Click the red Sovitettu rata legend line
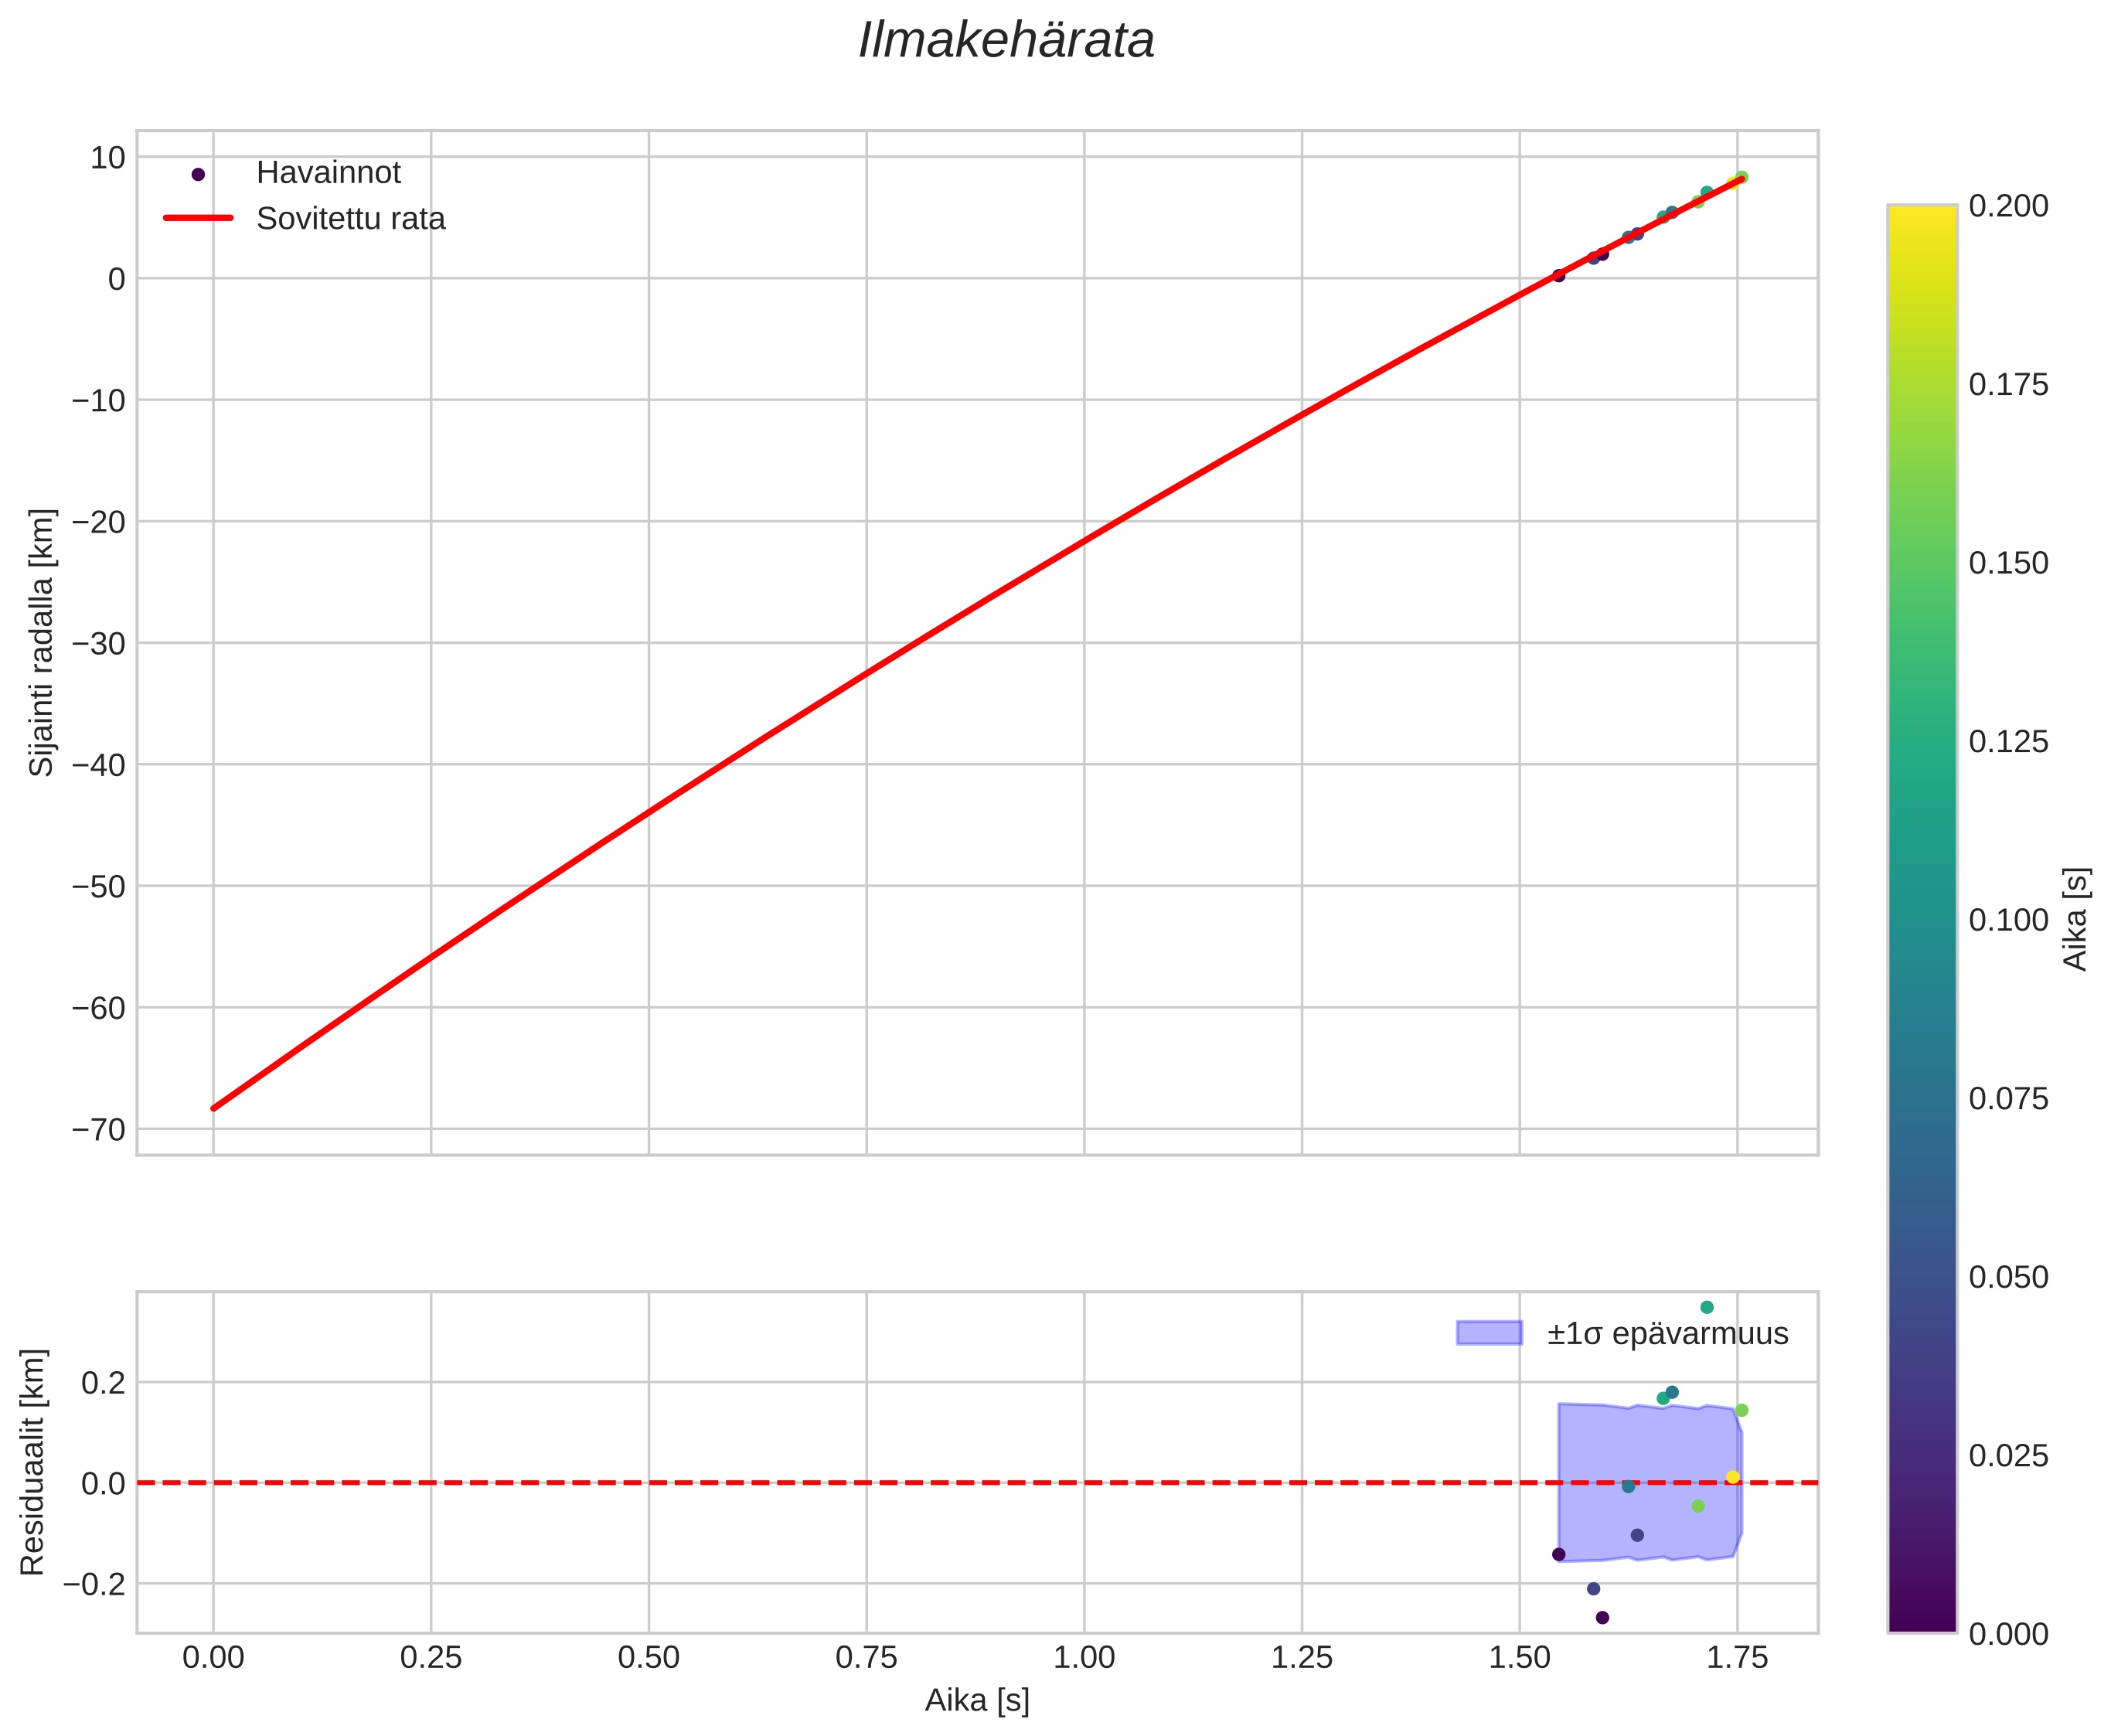2111x1736 pixels. coord(198,218)
